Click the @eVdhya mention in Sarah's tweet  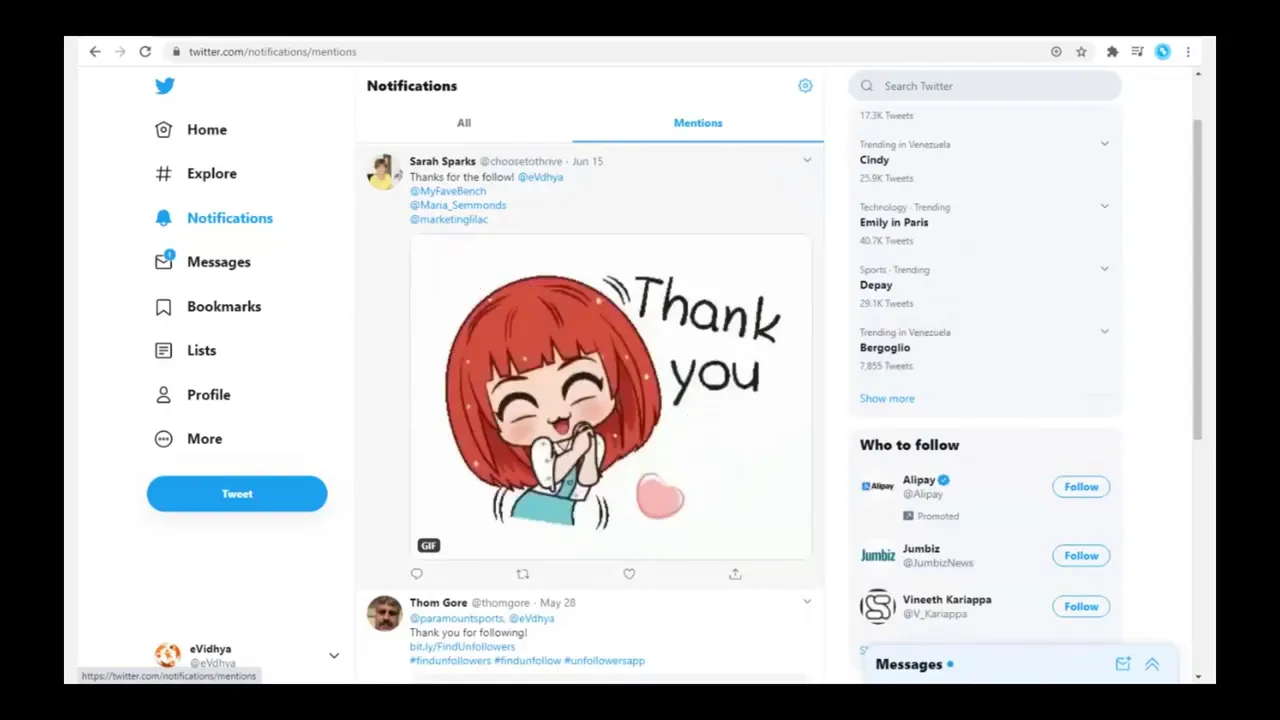(540, 177)
